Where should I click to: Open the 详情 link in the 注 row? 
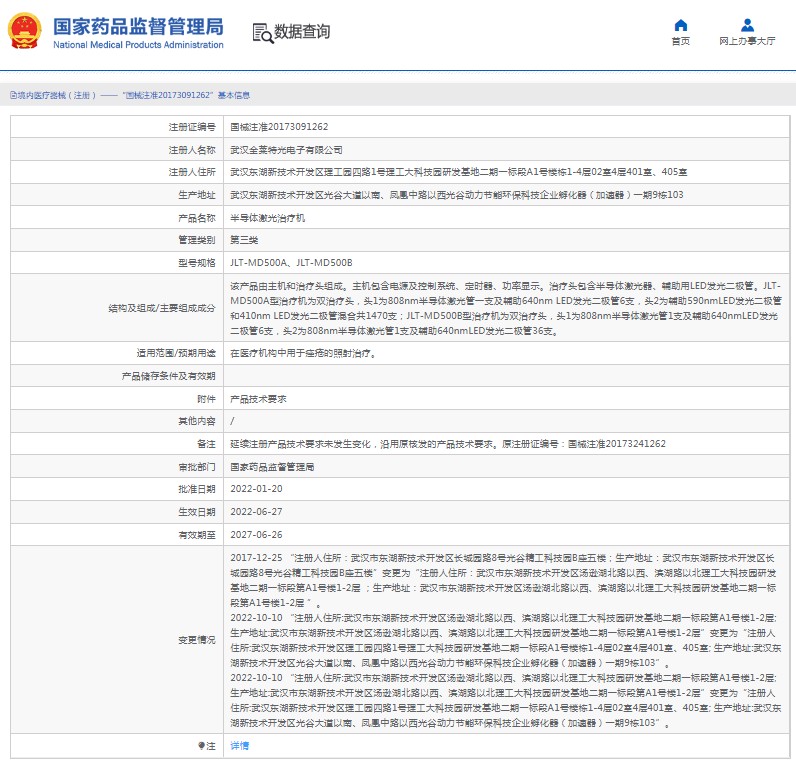point(239,745)
